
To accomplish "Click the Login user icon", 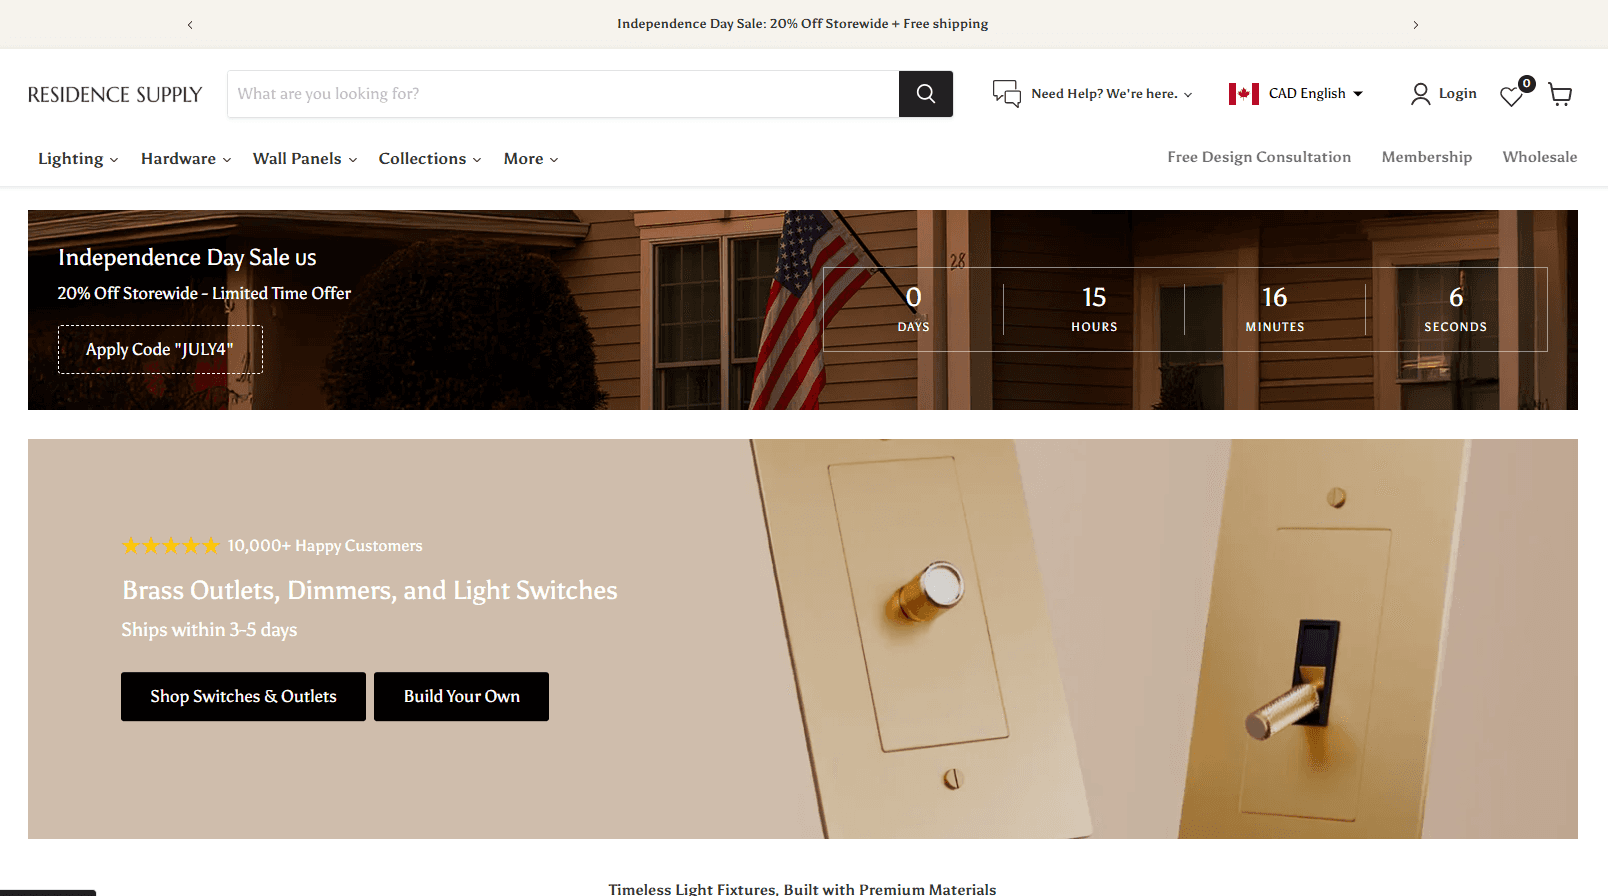I will tap(1420, 94).
